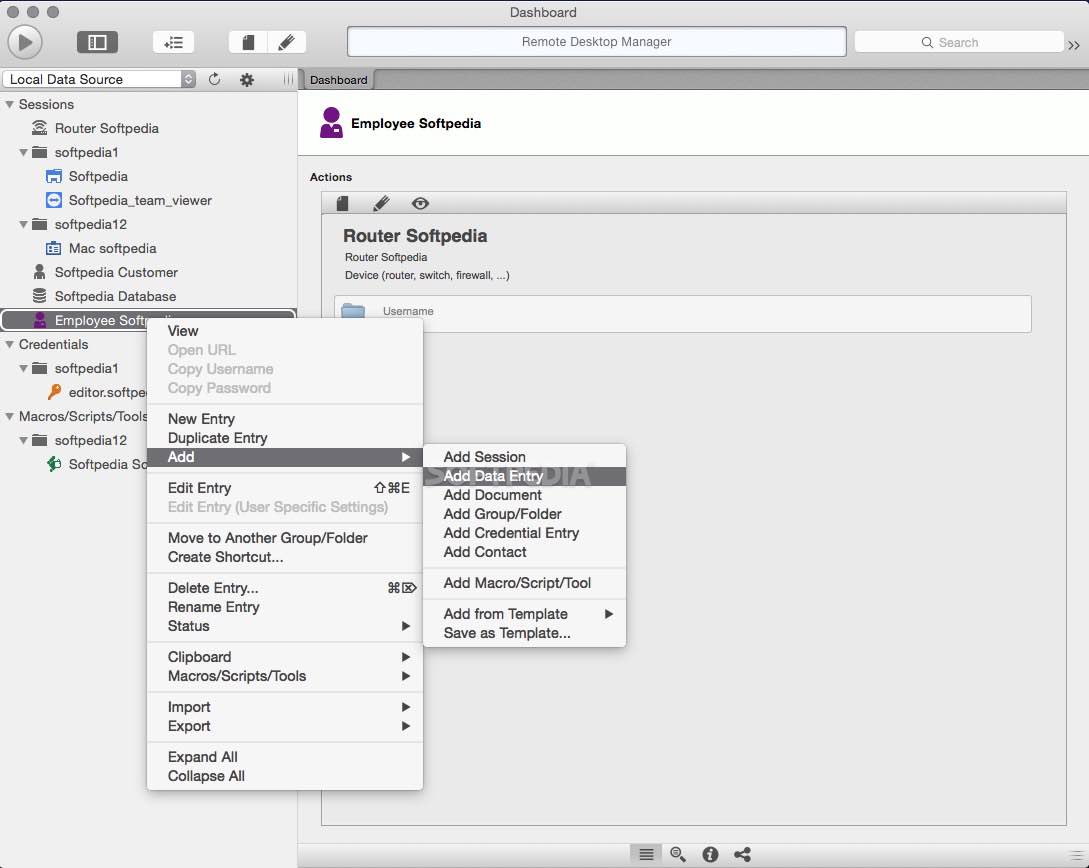Screen dimensions: 1089x868
Task: Select Collapse All in context menu
Action: [x=285, y=776]
